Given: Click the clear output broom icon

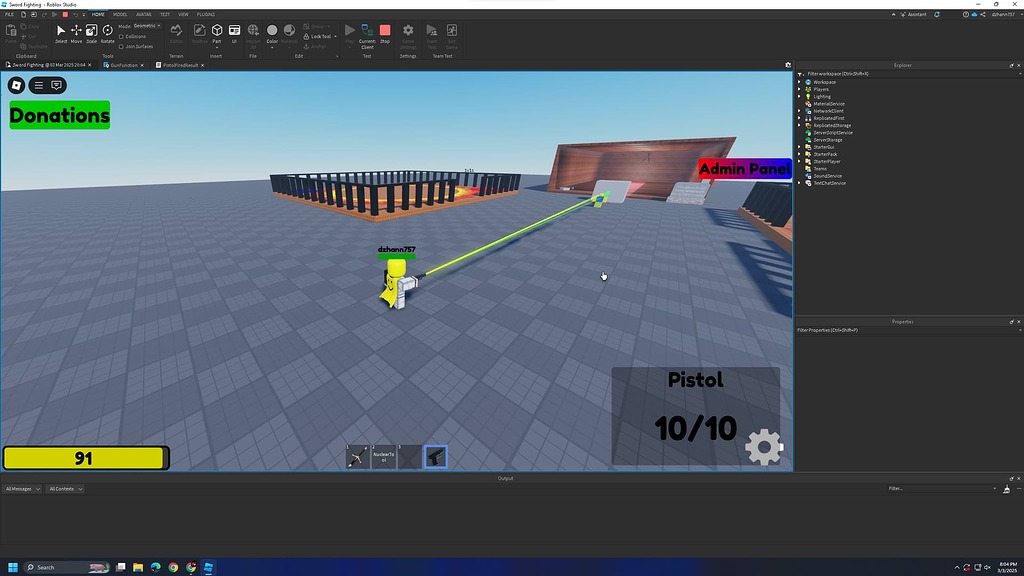Looking at the screenshot, I should point(1006,488).
